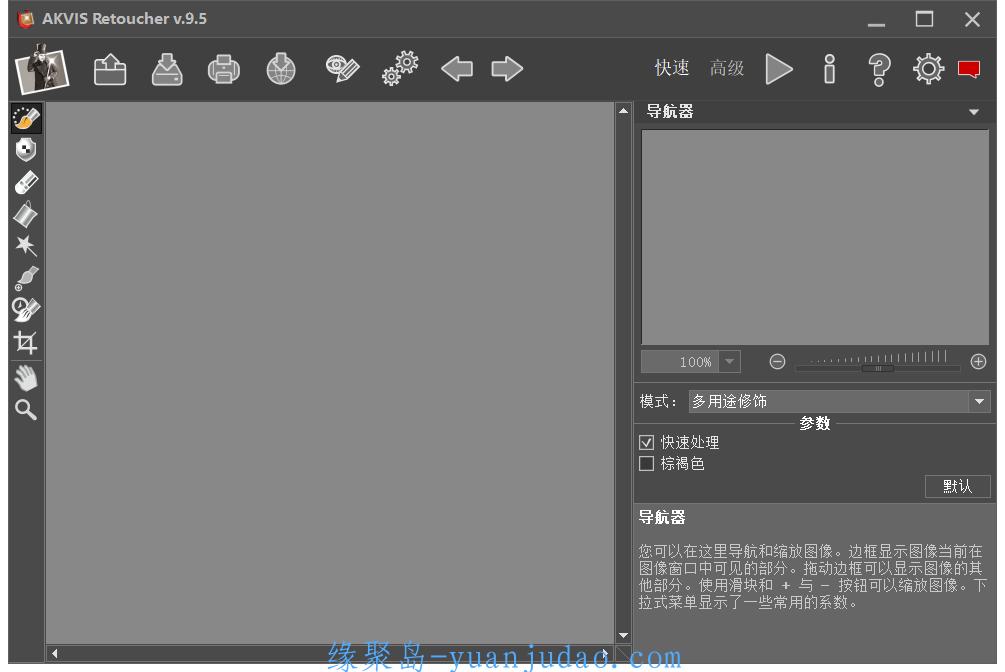Open batch processing gears icon
Image resolution: width=1005 pixels, height=672 pixels.
400,69
